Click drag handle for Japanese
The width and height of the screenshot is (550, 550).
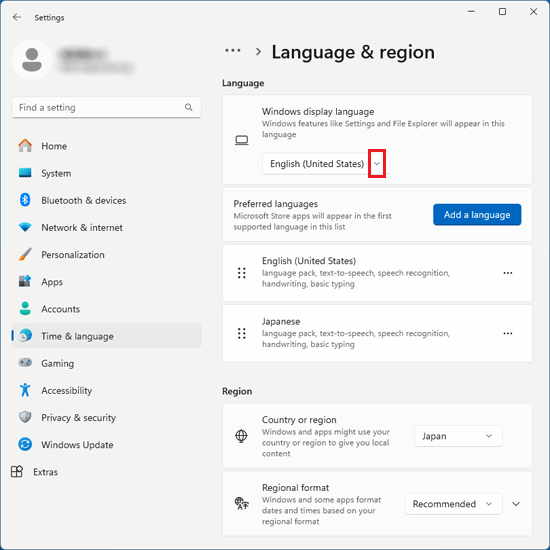point(241,333)
